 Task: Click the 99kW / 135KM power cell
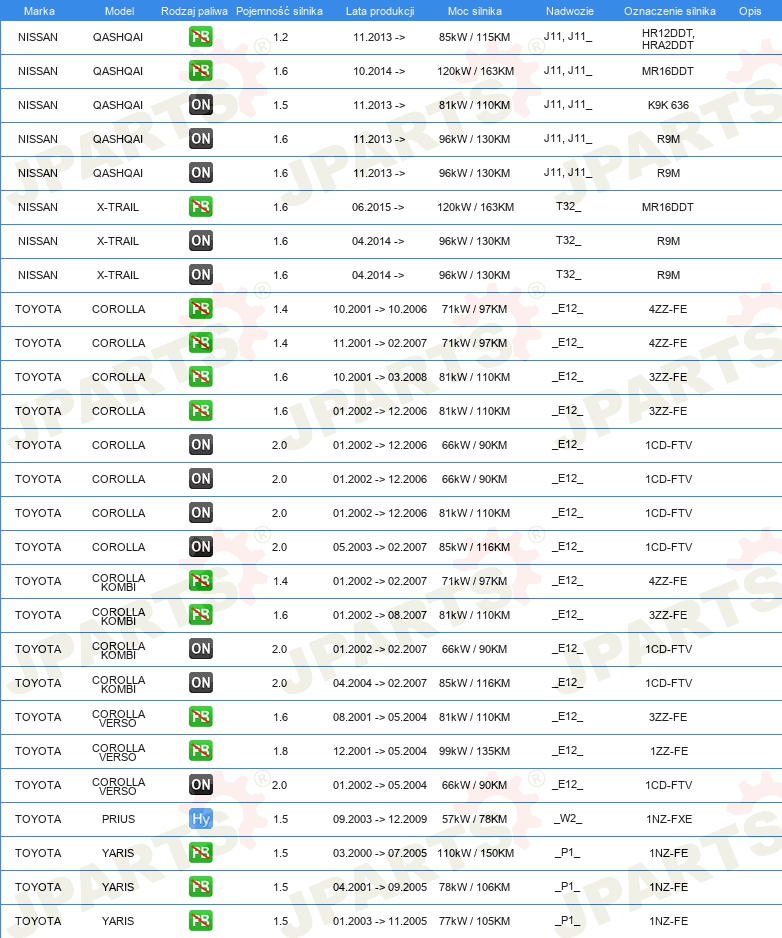pos(474,751)
